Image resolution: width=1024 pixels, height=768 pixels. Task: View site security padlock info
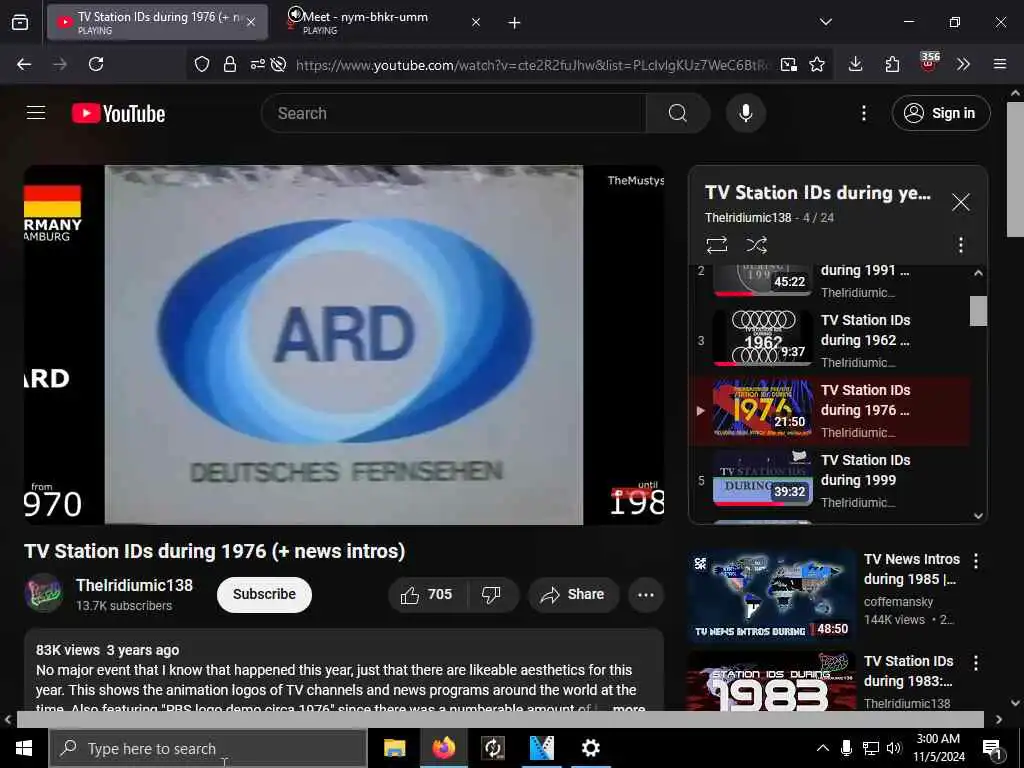229,64
